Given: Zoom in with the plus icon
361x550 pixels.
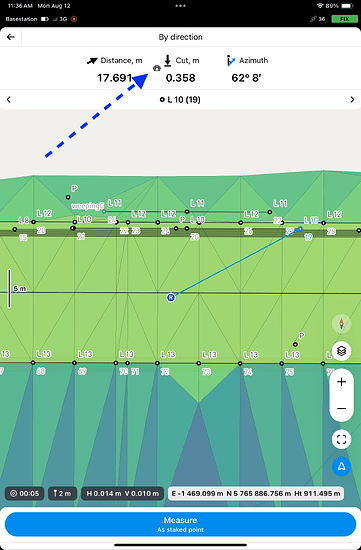Looking at the screenshot, I should 341,382.
